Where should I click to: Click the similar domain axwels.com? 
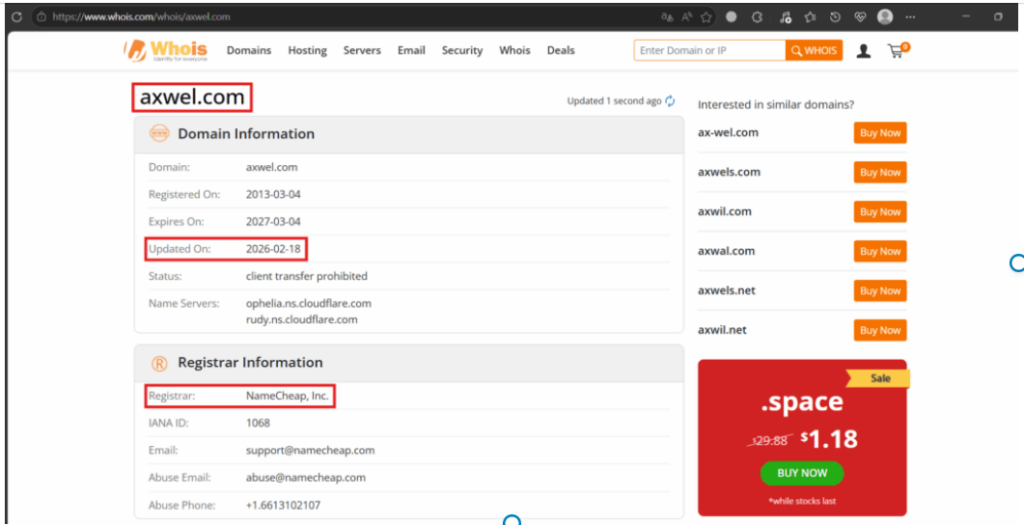pyautogui.click(x=729, y=172)
